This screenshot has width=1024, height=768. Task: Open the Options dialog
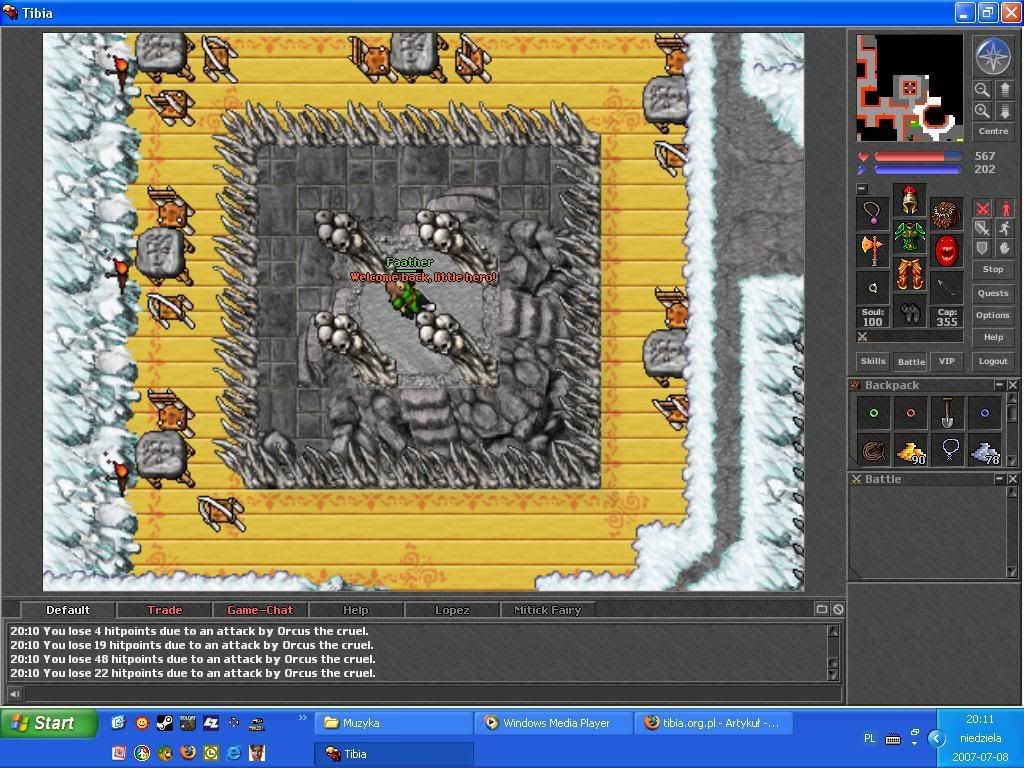tap(993, 315)
